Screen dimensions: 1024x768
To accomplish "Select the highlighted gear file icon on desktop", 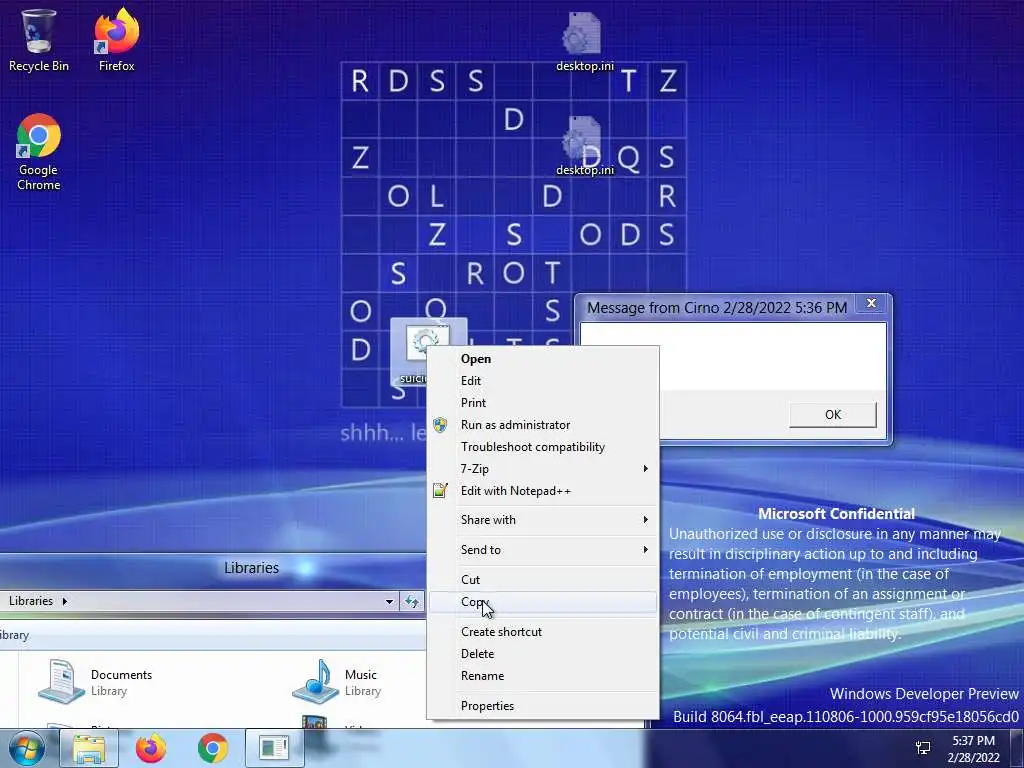I will [x=424, y=342].
